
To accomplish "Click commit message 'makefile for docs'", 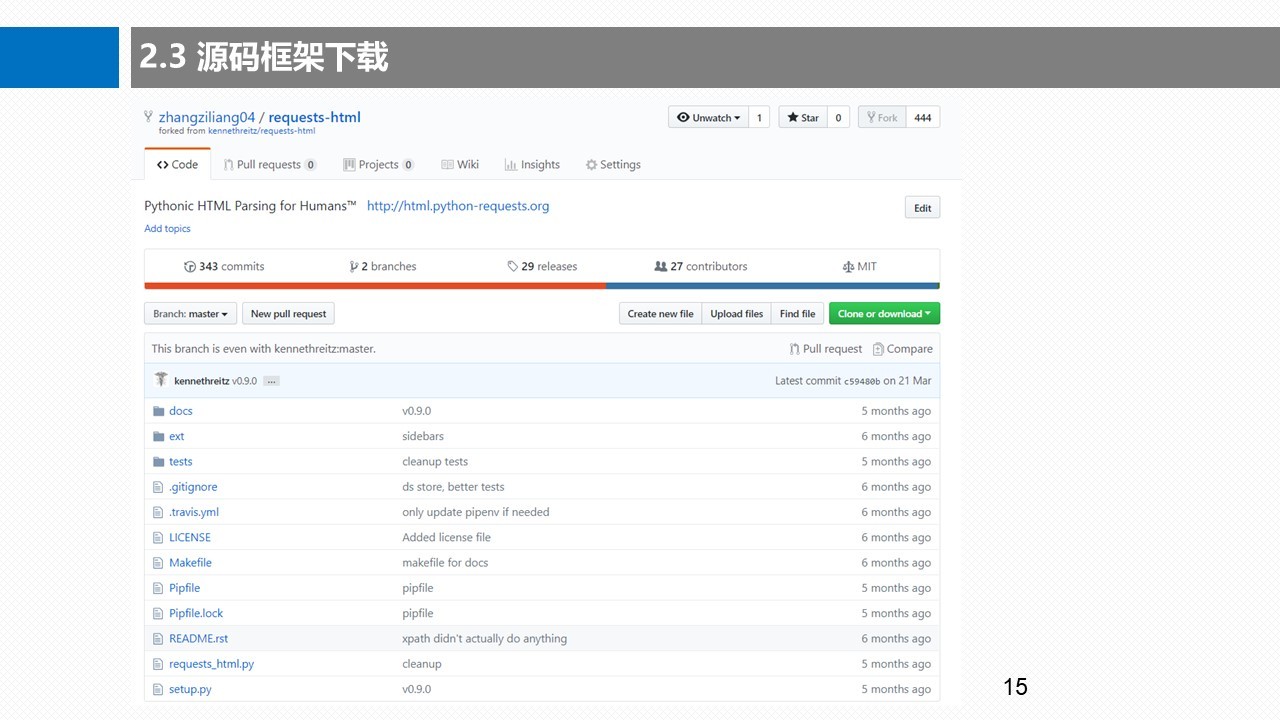I will [445, 563].
